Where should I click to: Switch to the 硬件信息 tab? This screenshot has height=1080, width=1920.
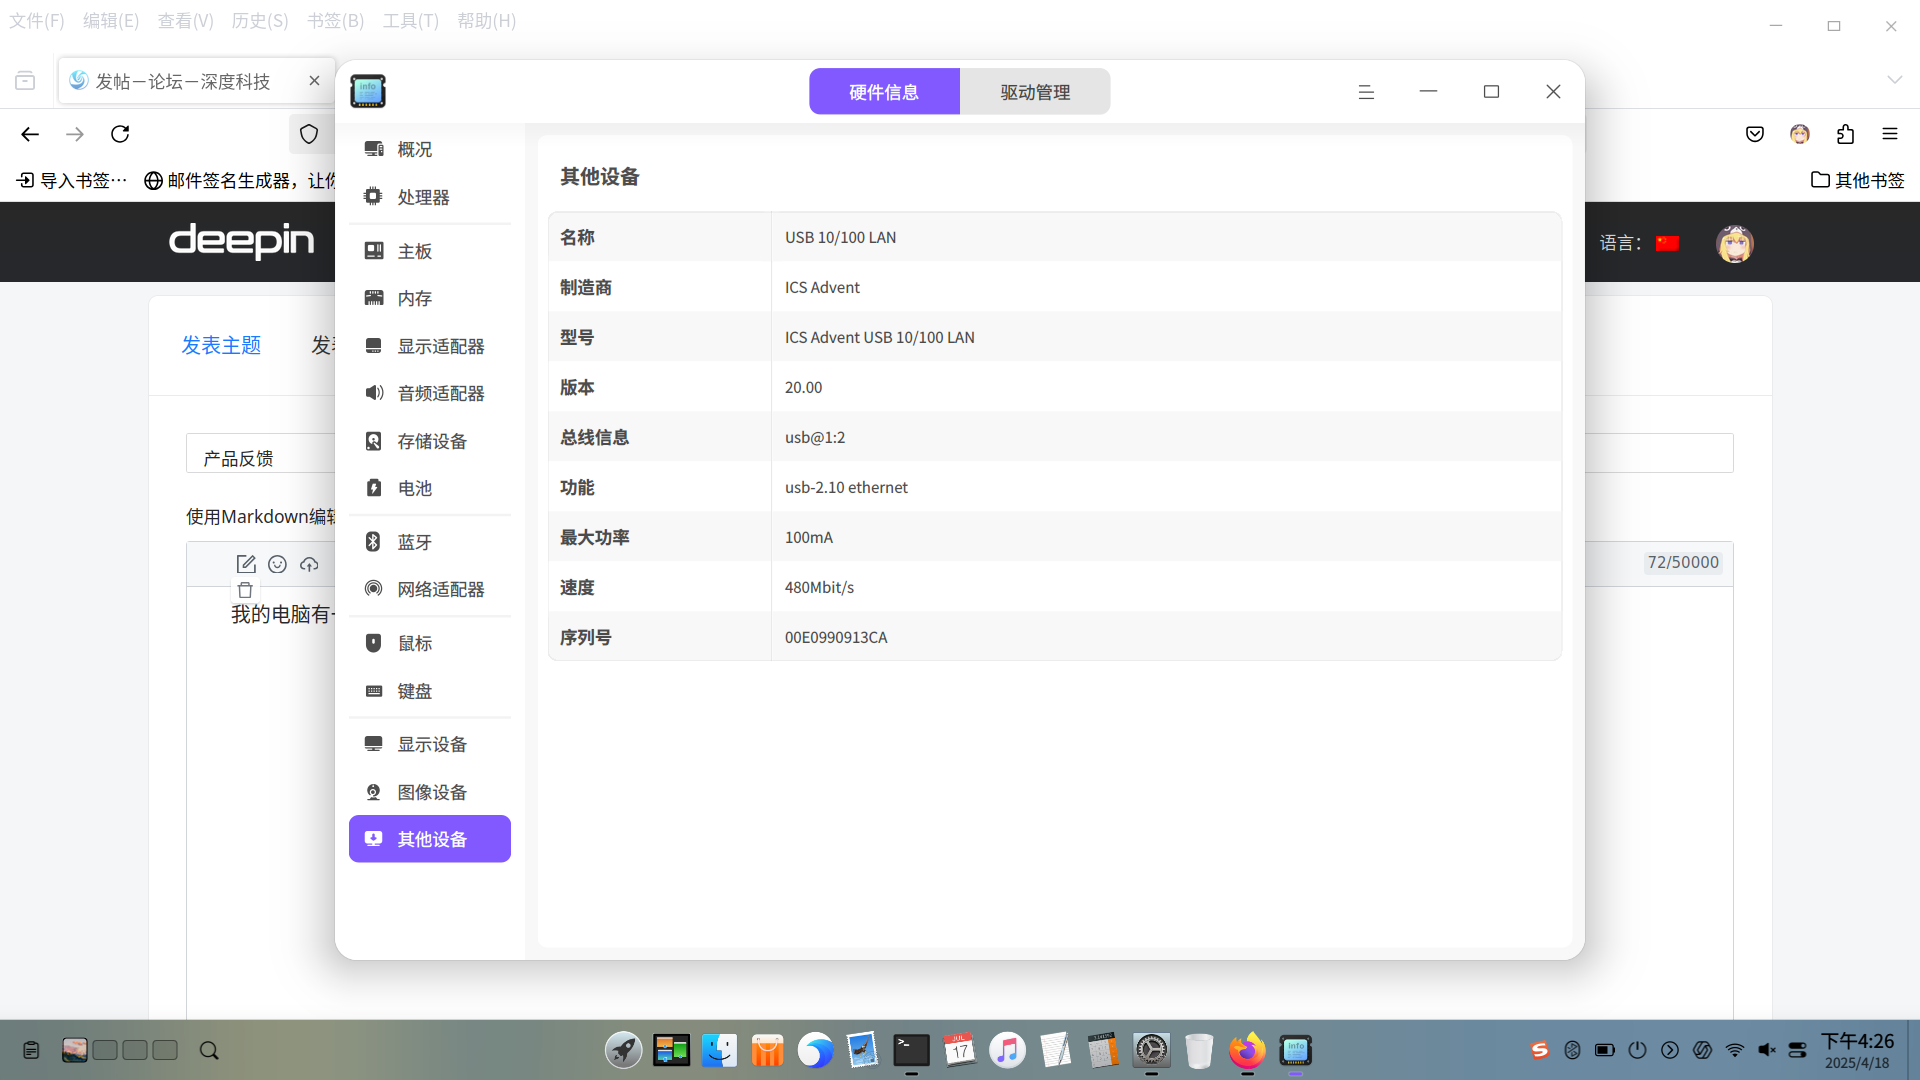884,92
